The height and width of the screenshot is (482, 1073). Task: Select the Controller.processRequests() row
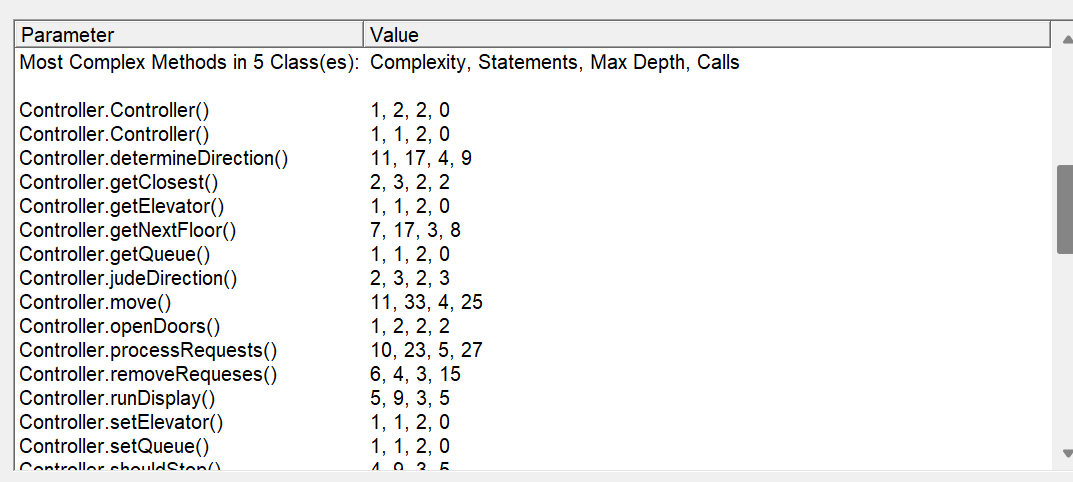[533, 350]
